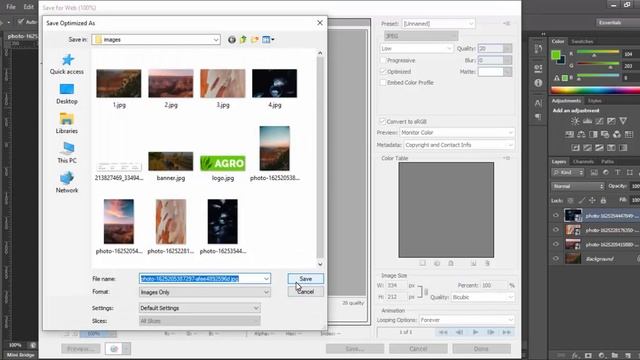The height and width of the screenshot is (360, 640).
Task: Add a Levels adjustment
Action: 587,121
